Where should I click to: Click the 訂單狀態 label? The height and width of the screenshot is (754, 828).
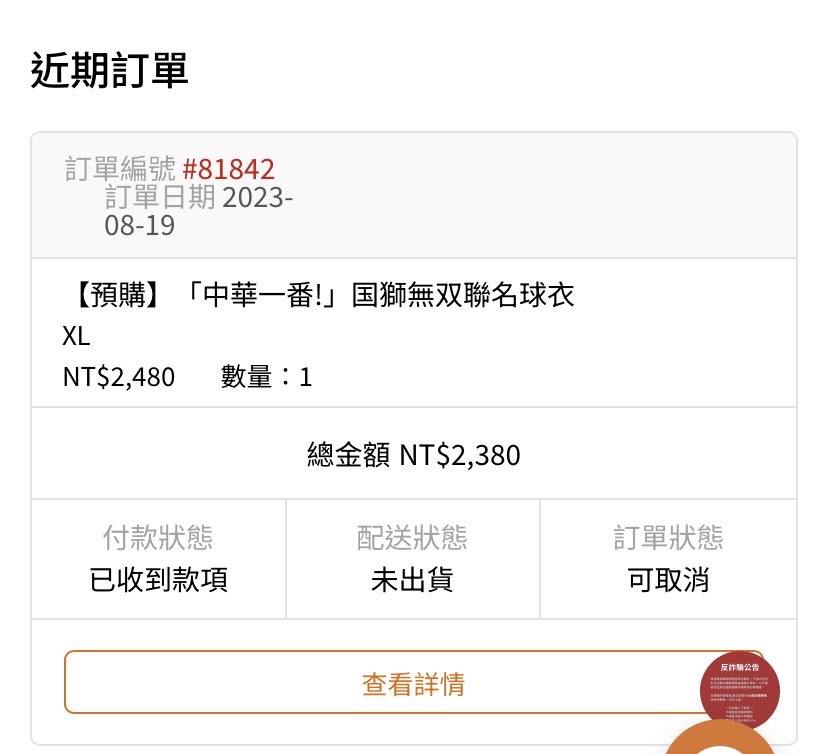(x=668, y=538)
